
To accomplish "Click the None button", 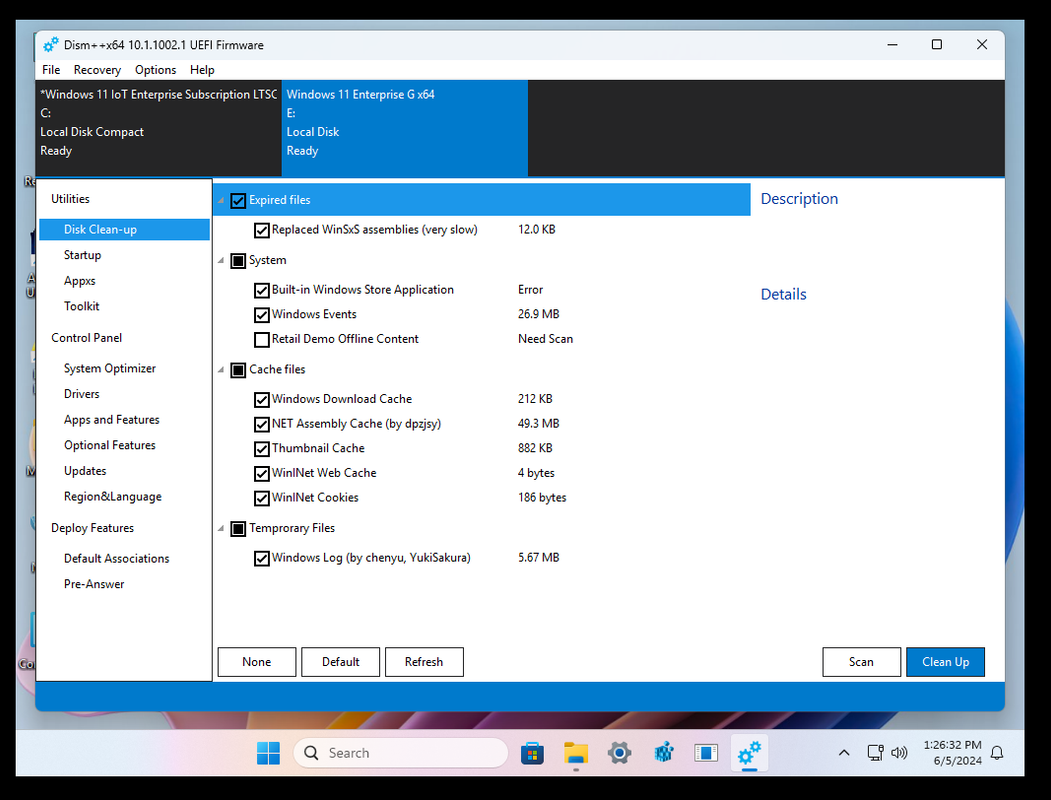I will coord(257,662).
